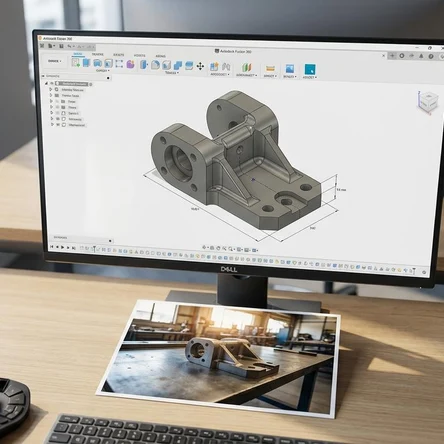Viewport: 444px width, 444px height.
Task: Click the Insert image picture icon
Action: pyautogui.click(x=290, y=69)
